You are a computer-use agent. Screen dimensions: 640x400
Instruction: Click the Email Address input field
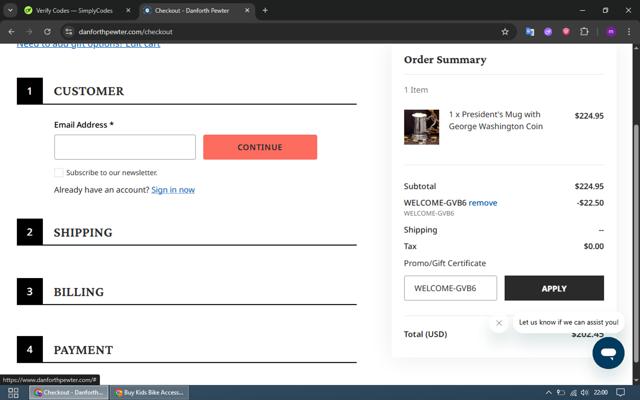click(125, 147)
